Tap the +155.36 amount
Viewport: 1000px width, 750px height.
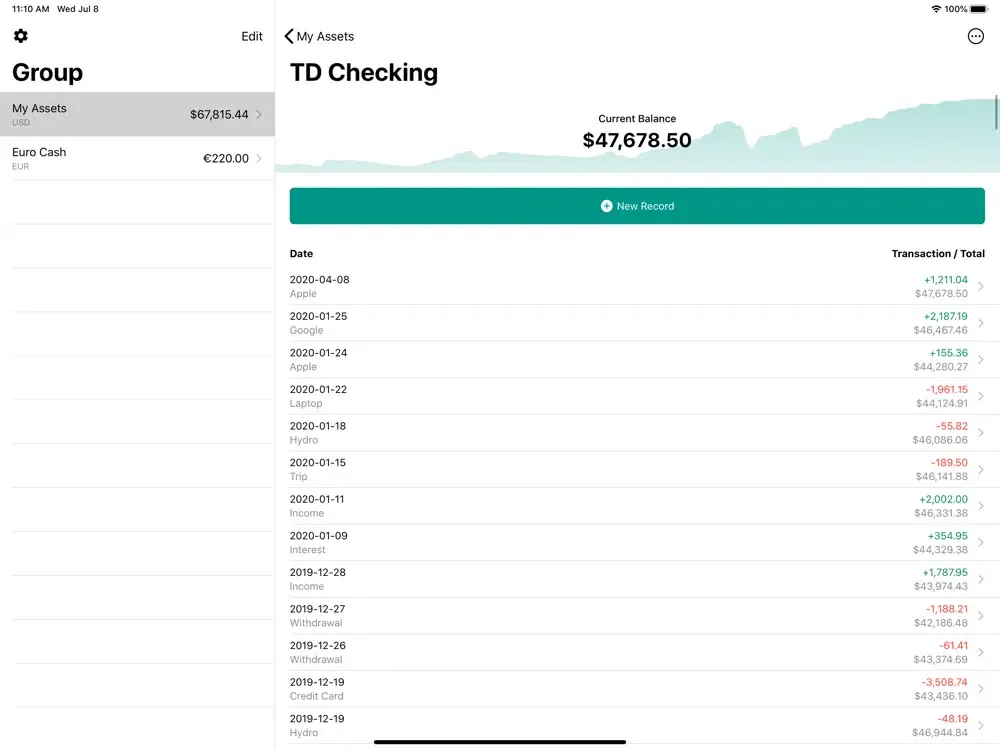948,353
